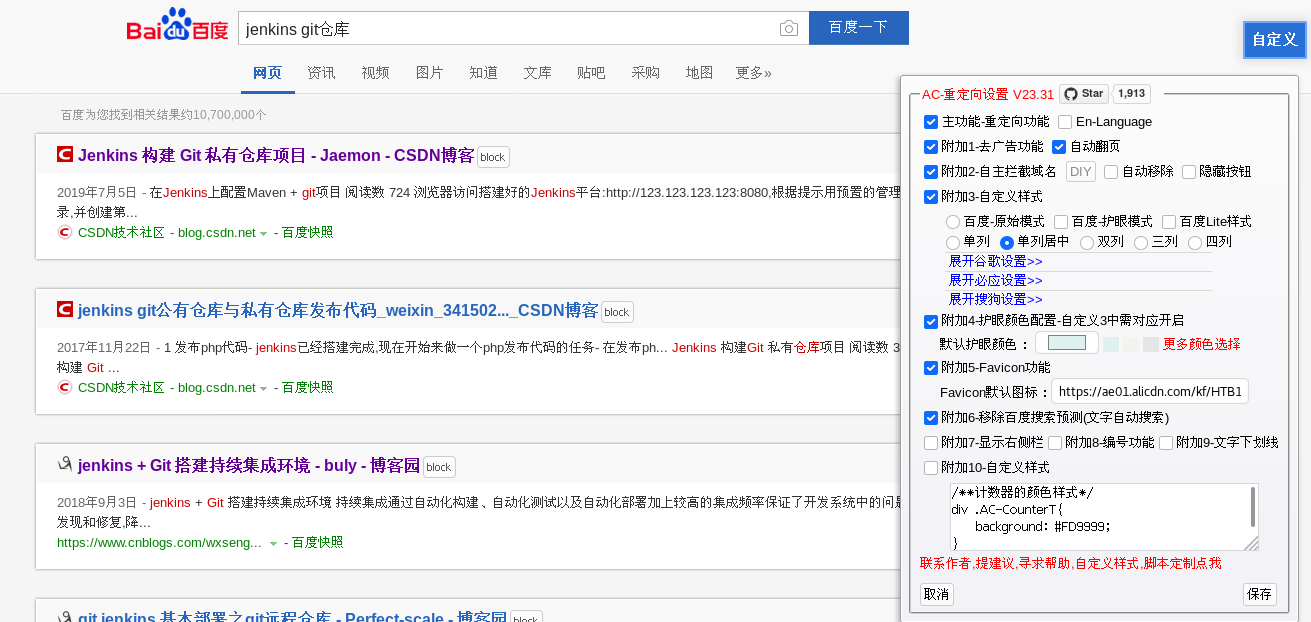Click the CSDN技术社区 source icon in first result
This screenshot has width=1311, height=622.
[65, 233]
